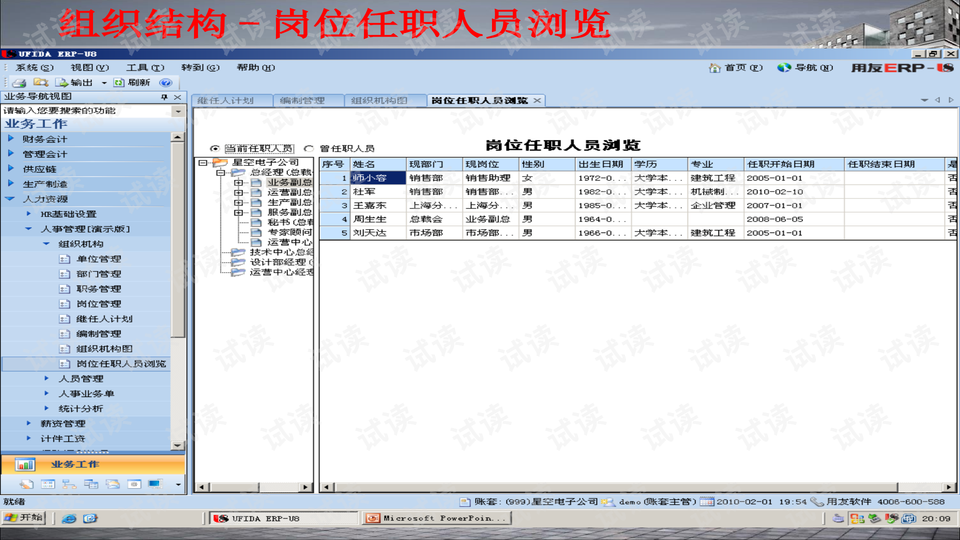This screenshot has height=540, width=960.
Task: Expand the 人员管理 node
Action: 47,378
